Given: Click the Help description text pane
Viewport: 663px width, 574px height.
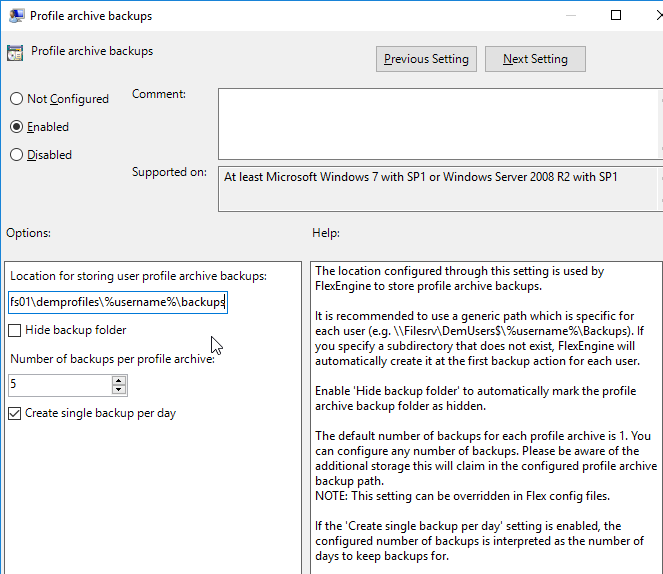Looking at the screenshot, I should [x=486, y=418].
